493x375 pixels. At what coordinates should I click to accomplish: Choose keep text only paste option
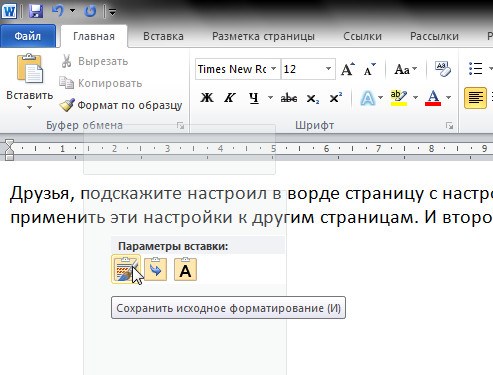tap(185, 269)
